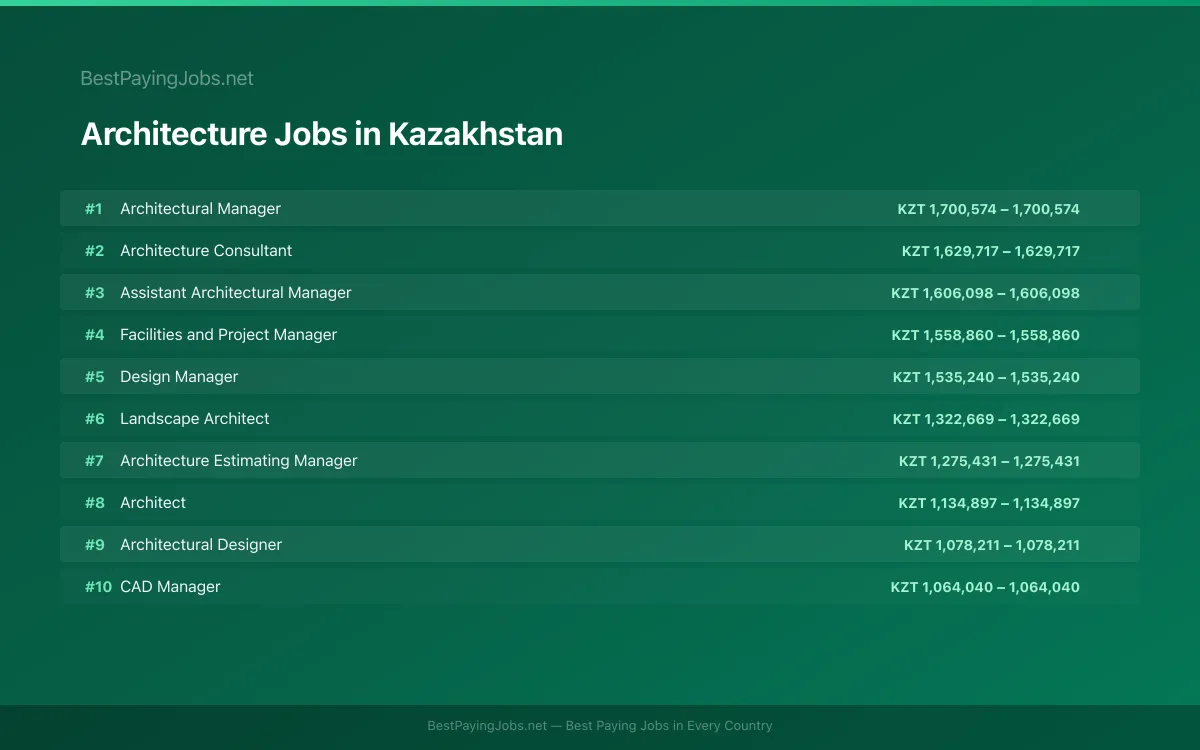Click salary KZT 1,078,211 – 1,078,211
1200x750 pixels.
click(991, 545)
